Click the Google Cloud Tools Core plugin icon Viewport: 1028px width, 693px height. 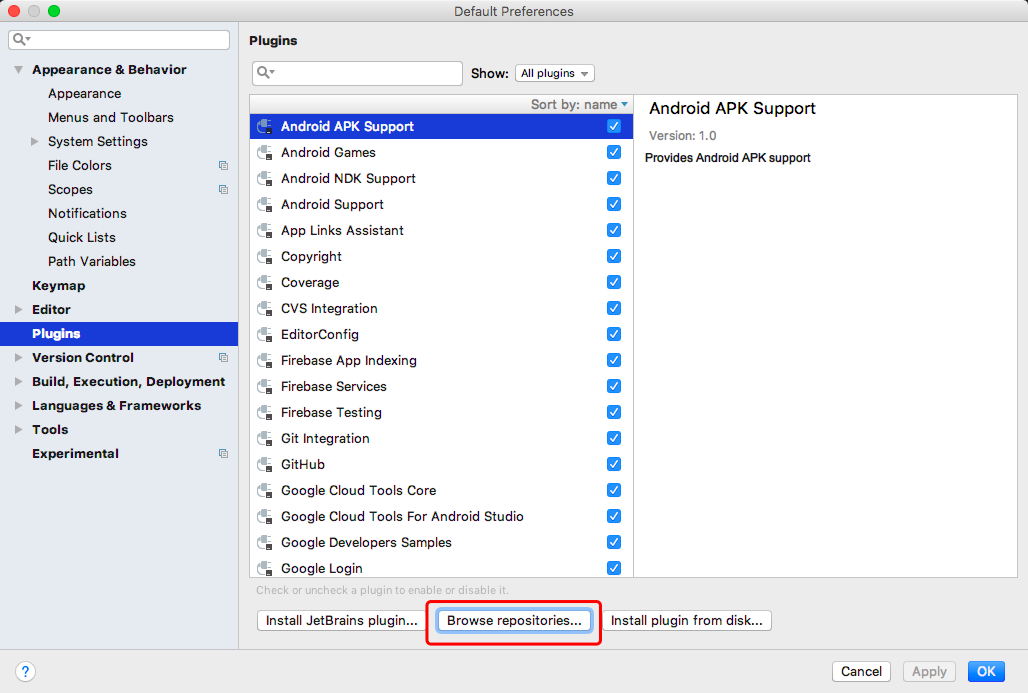[265, 490]
